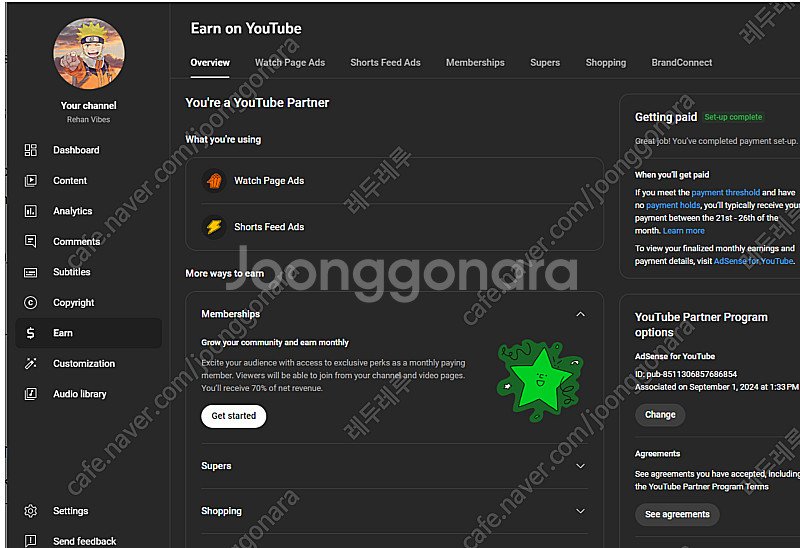Viewport: 800px width, 548px height.
Task: Open the Dashboard menu item
Action: pos(89,150)
